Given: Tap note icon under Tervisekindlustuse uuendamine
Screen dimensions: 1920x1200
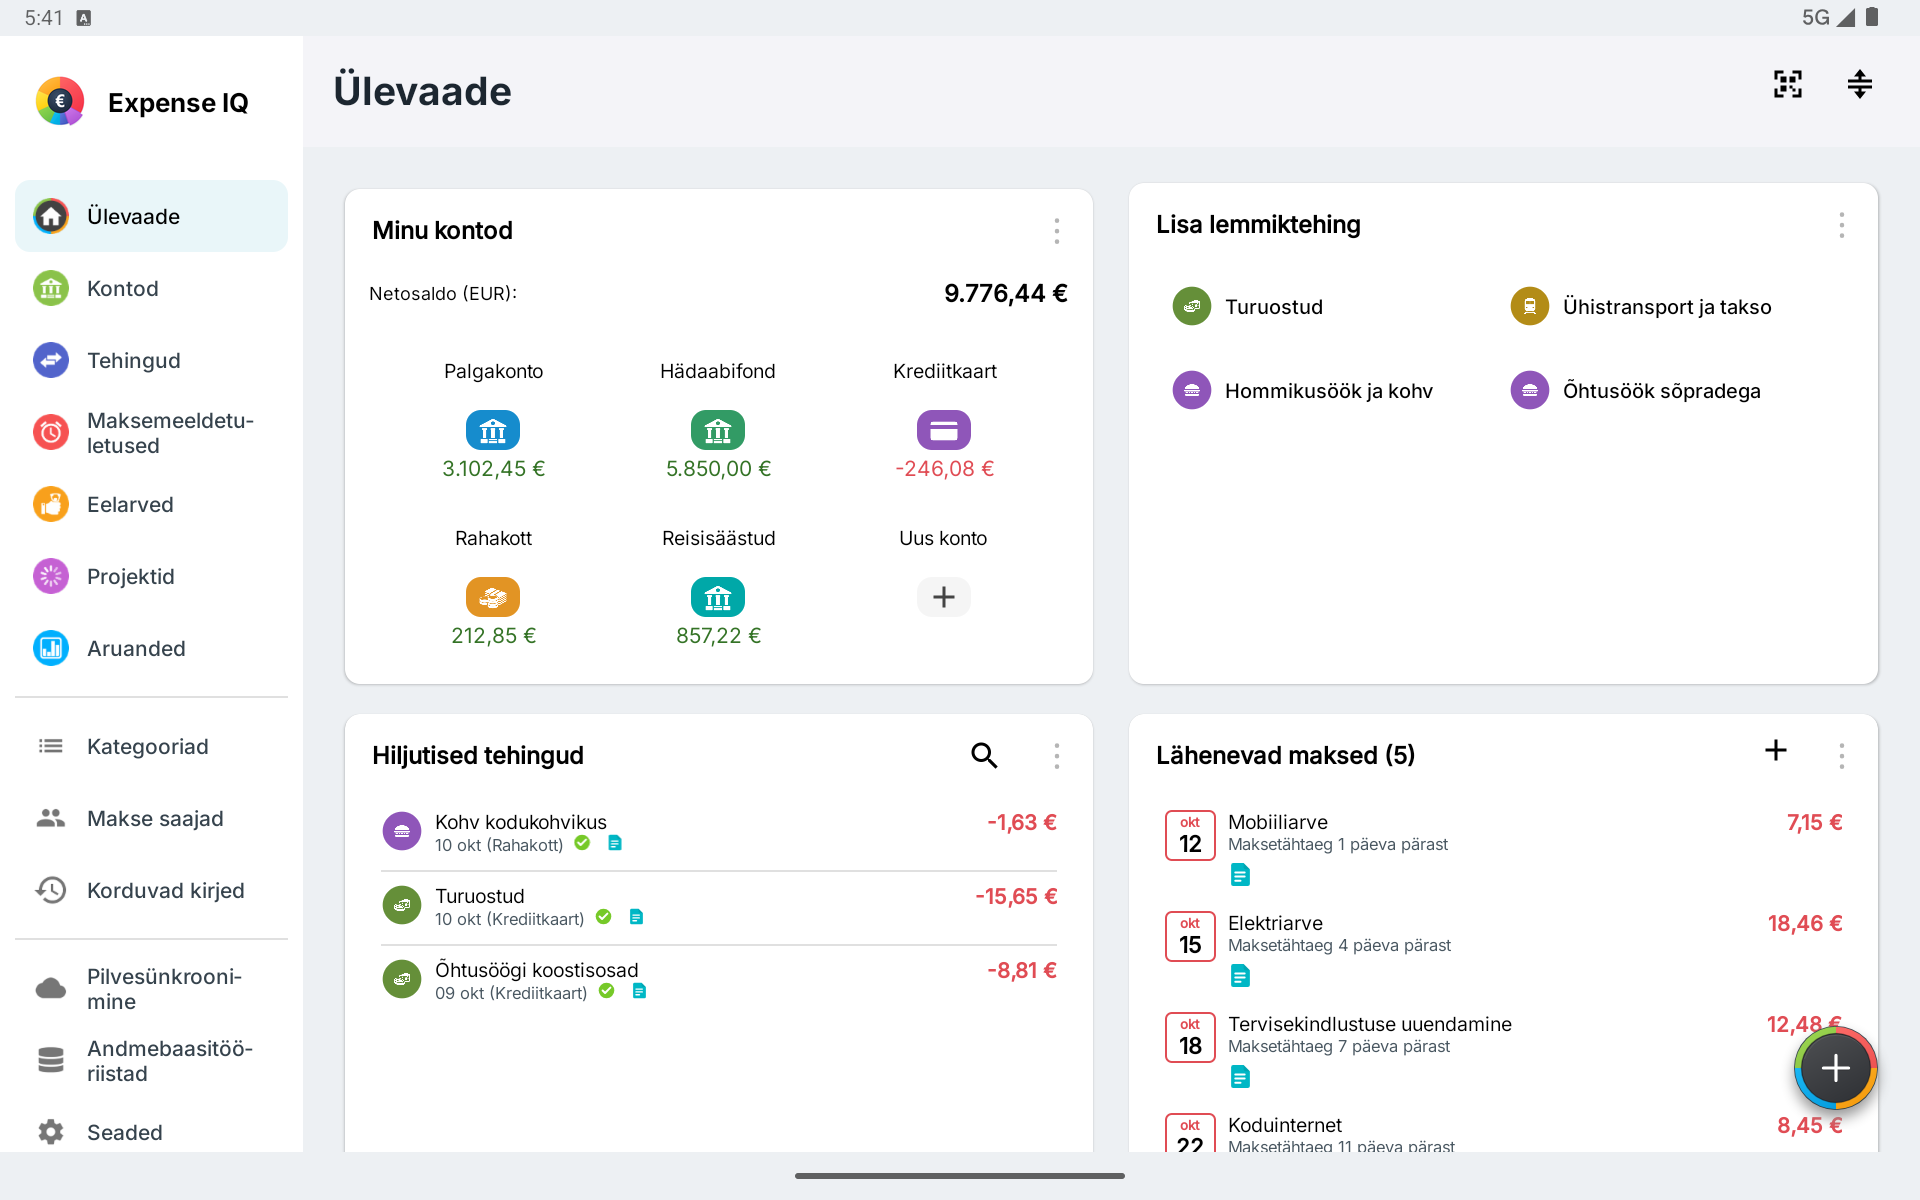Looking at the screenshot, I should click(1240, 1077).
